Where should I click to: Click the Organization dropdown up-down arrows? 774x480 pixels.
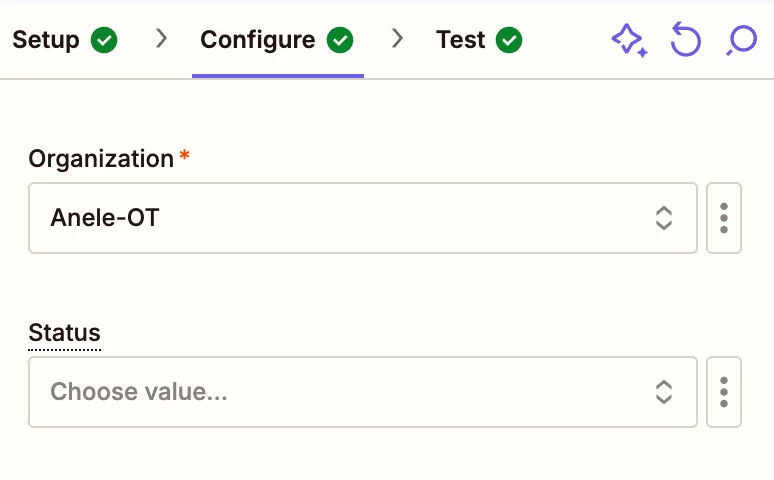coord(663,218)
